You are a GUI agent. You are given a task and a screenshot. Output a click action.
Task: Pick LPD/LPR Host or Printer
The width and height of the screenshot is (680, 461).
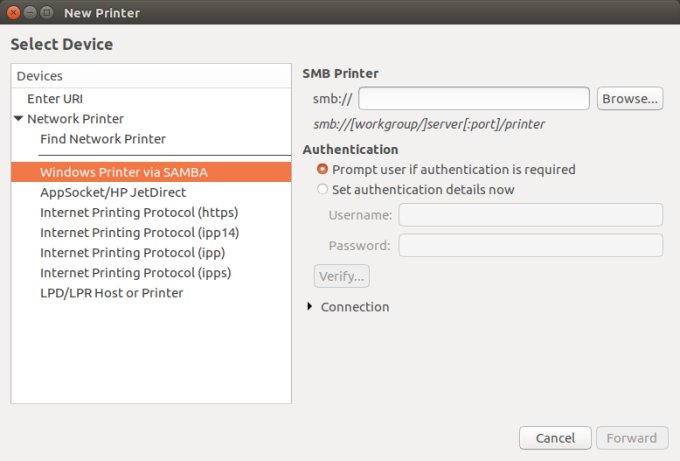[111, 293]
